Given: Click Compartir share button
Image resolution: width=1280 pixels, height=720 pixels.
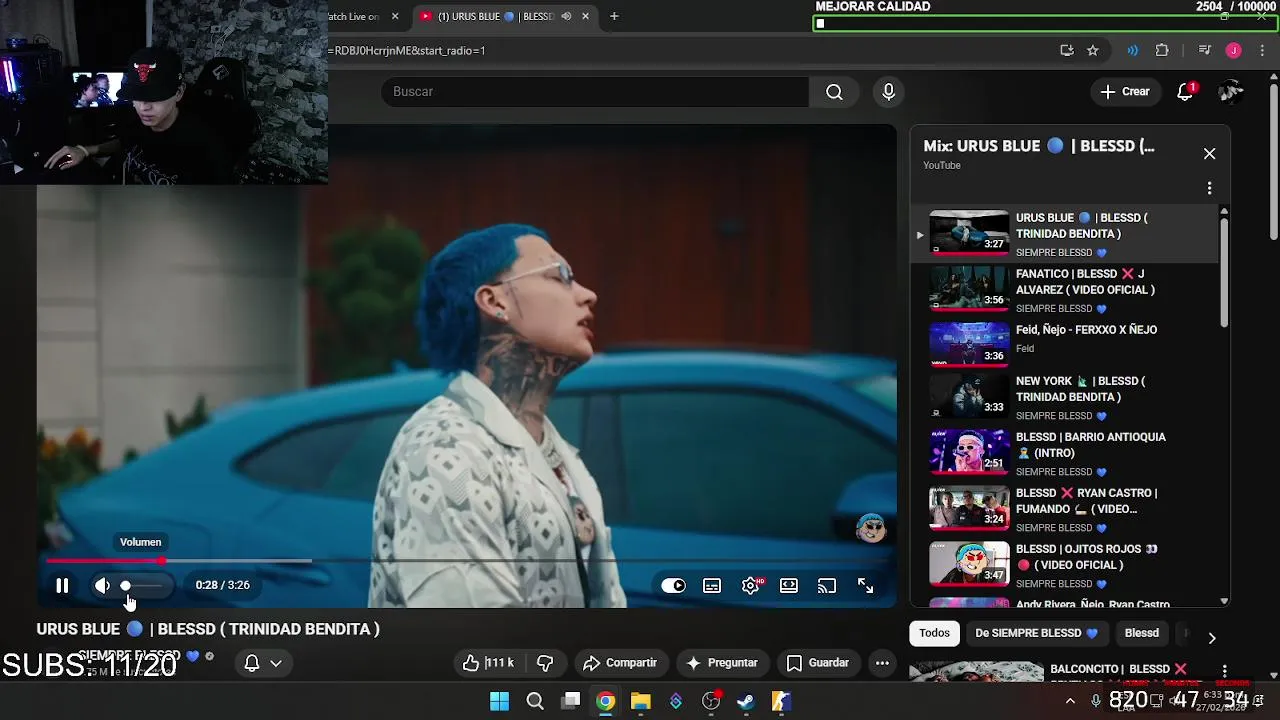Looking at the screenshot, I should tap(619, 663).
